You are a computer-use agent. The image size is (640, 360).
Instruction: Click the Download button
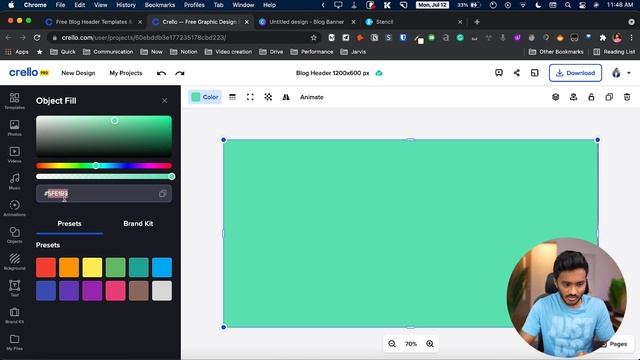(x=576, y=73)
